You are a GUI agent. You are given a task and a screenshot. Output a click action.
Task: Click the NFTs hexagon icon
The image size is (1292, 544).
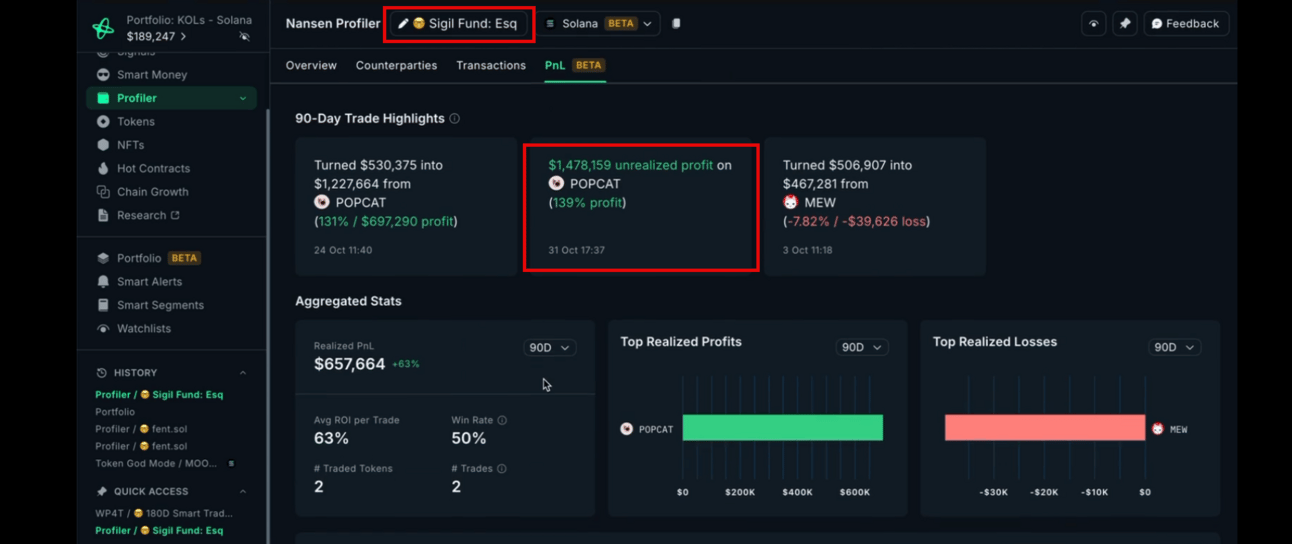[103, 145]
